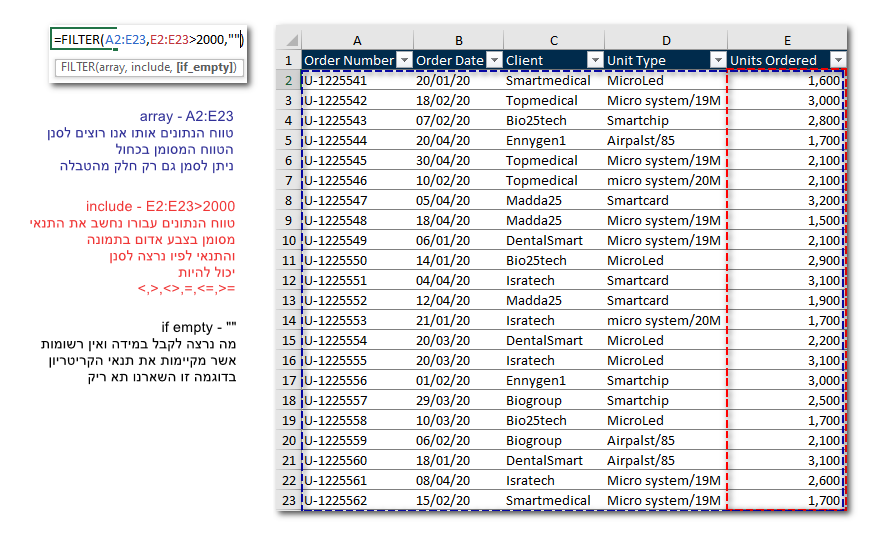This screenshot has width=873, height=537.
Task: Click the Client header cell
Action: coord(553,60)
